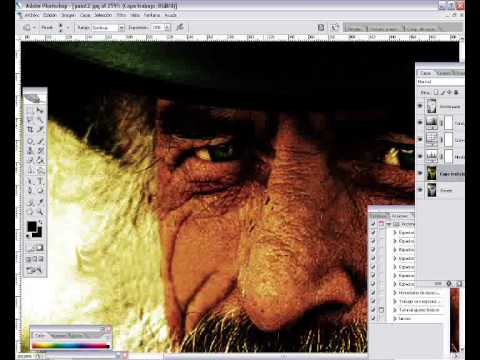Image resolution: width=480 pixels, height=360 pixels.
Task: Hide the topmost layer in Layers panel
Action: click(x=420, y=106)
